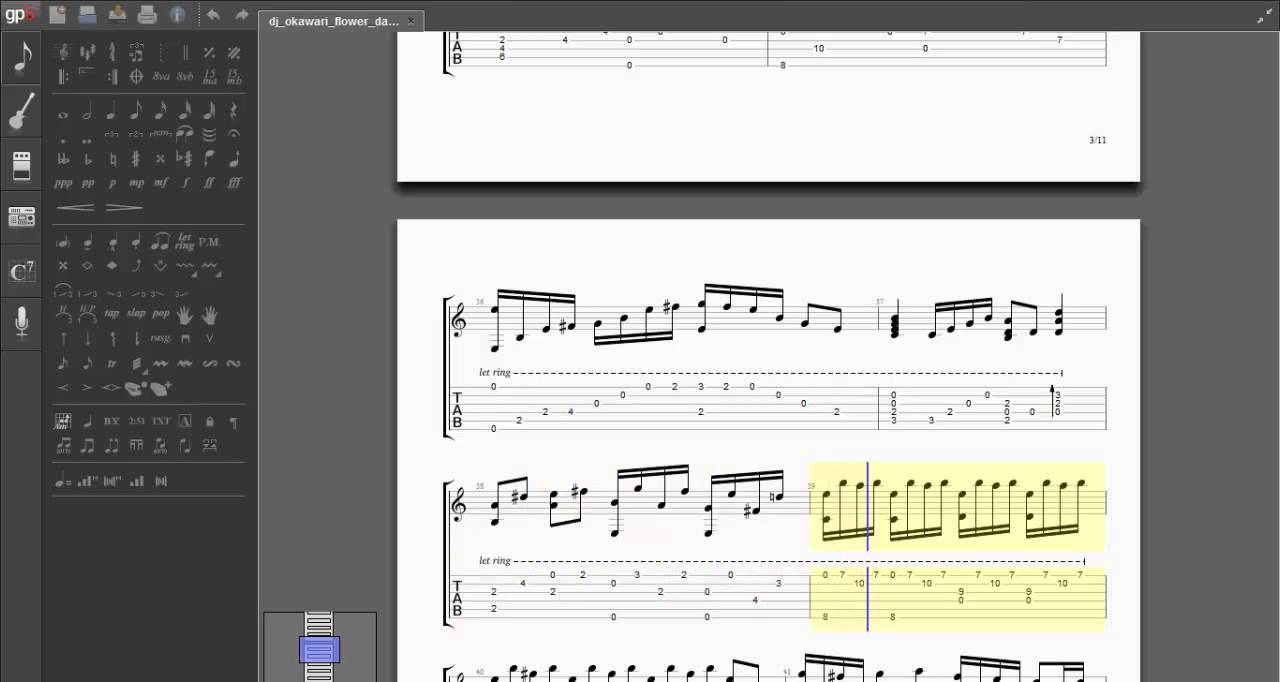Toggle let ring effect in palette
This screenshot has height=682, width=1280.
coord(185,242)
